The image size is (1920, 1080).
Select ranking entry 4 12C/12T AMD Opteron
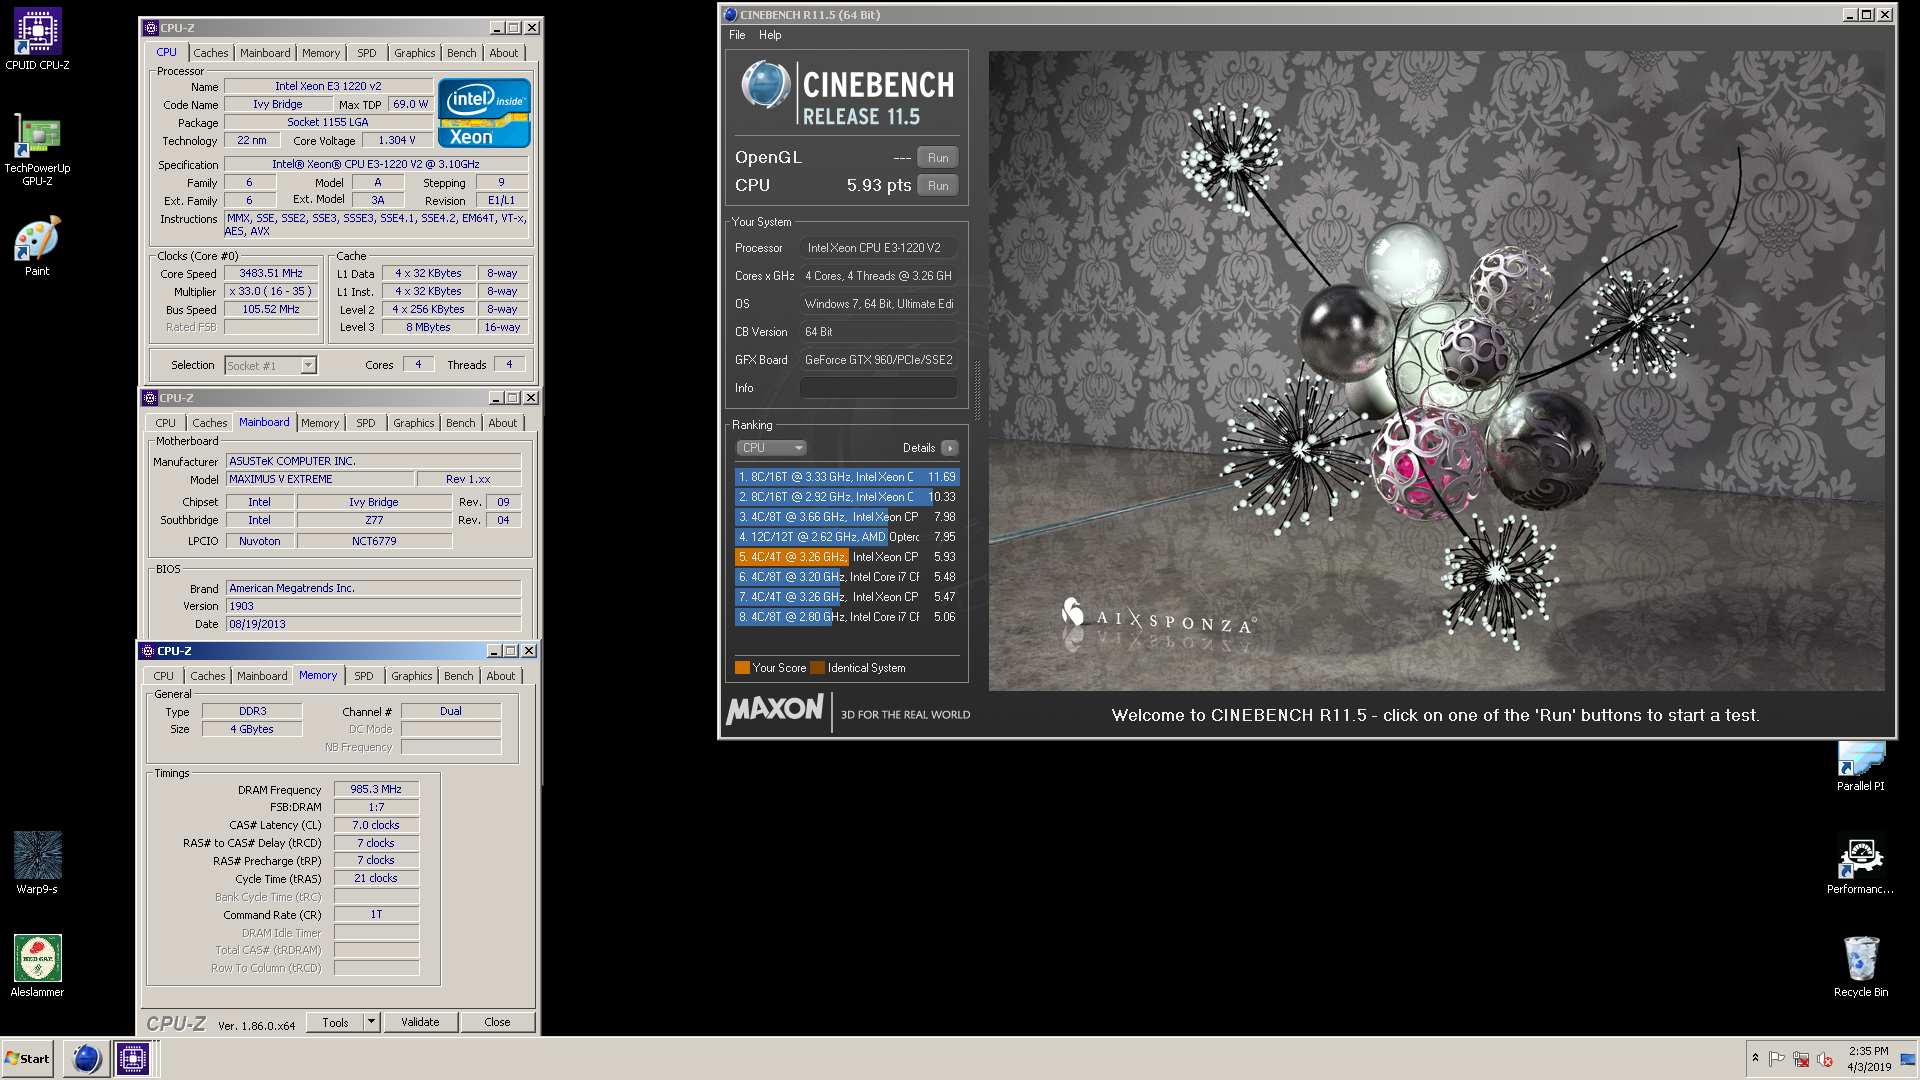[x=846, y=537]
